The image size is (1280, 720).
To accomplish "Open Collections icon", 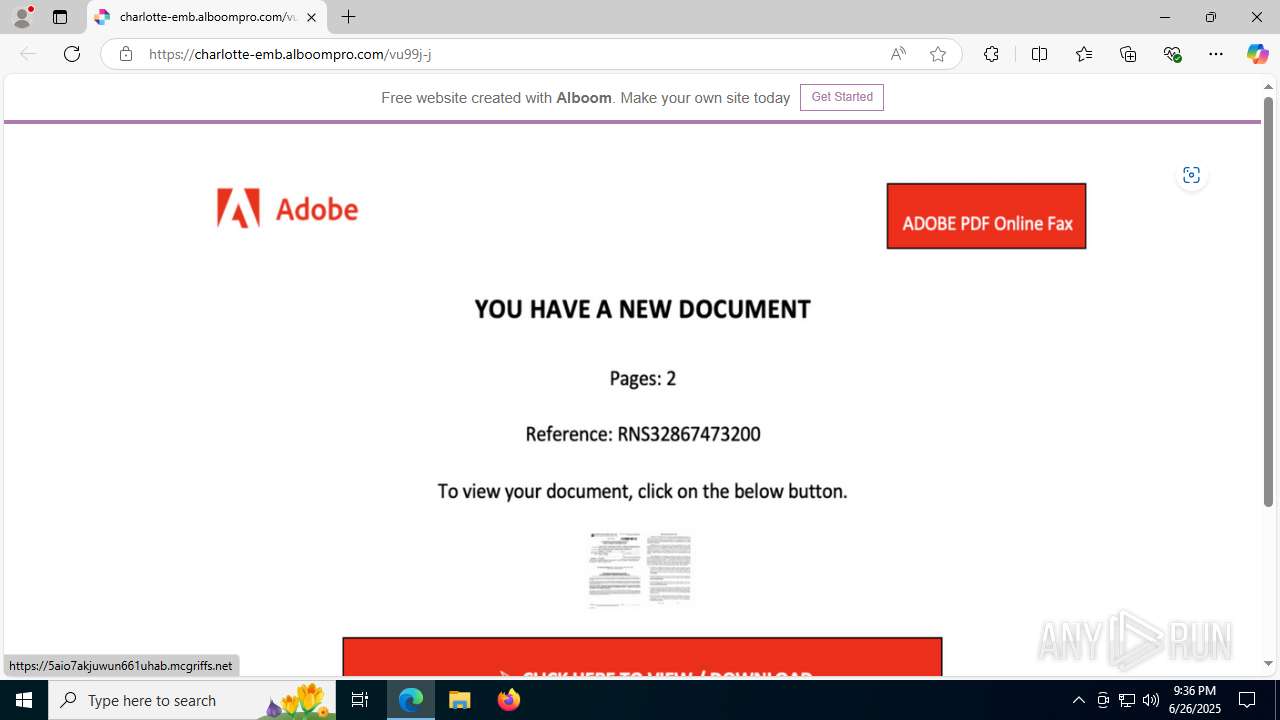I will 1128,54.
